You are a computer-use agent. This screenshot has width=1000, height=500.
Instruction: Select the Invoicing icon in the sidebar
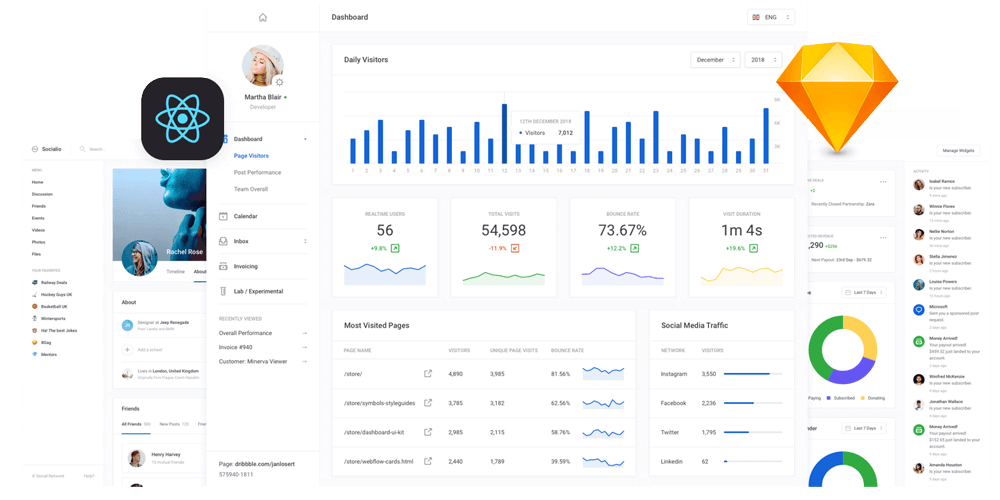click(x=223, y=267)
